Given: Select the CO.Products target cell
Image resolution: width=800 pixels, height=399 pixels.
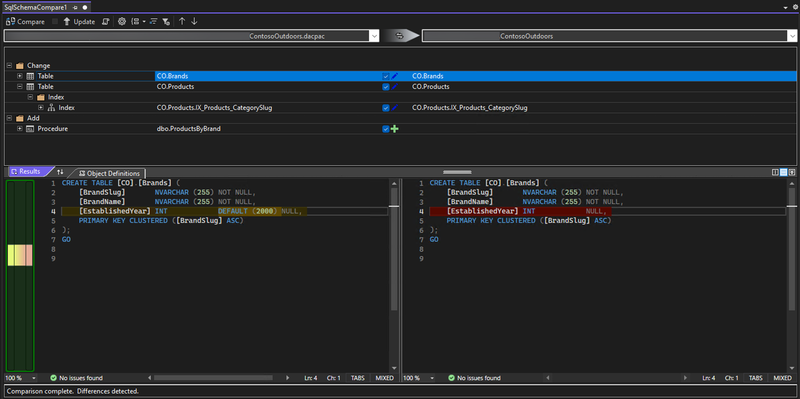Looking at the screenshot, I should 431,87.
